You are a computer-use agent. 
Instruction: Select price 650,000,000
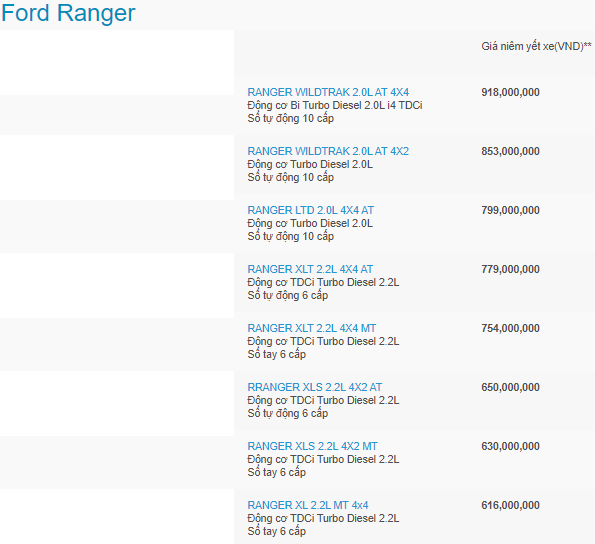[510, 387]
